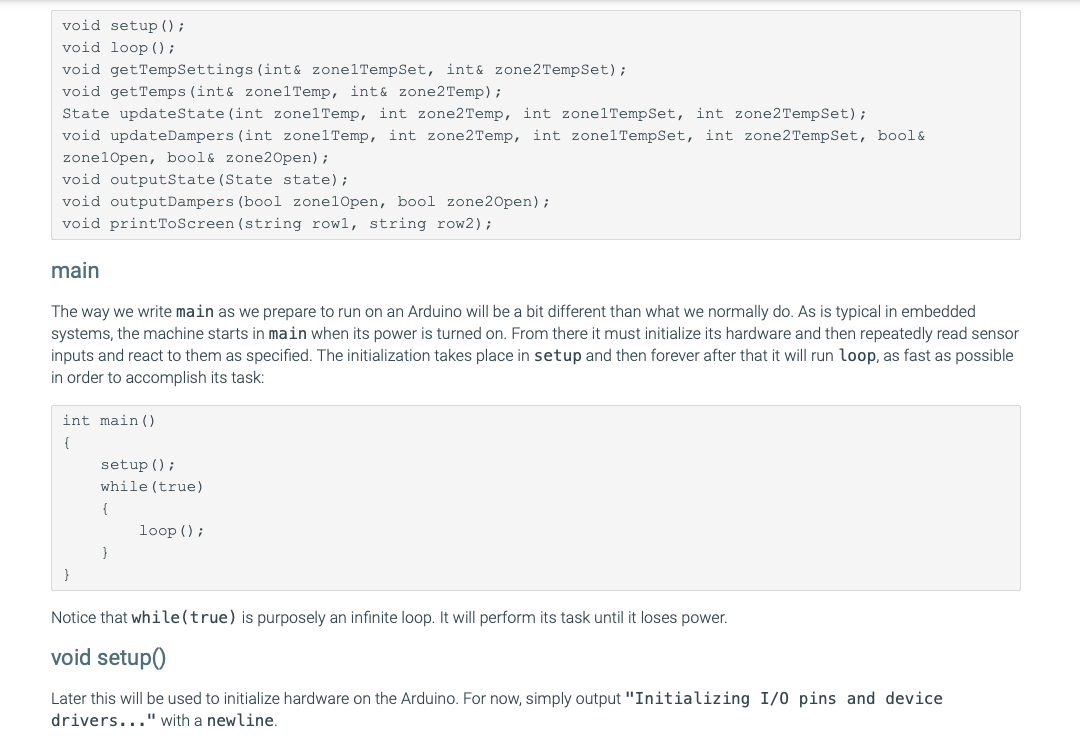Click the "loop();" call inside while loop
Screen dimensions: 1080x746
pyautogui.click(x=171, y=530)
